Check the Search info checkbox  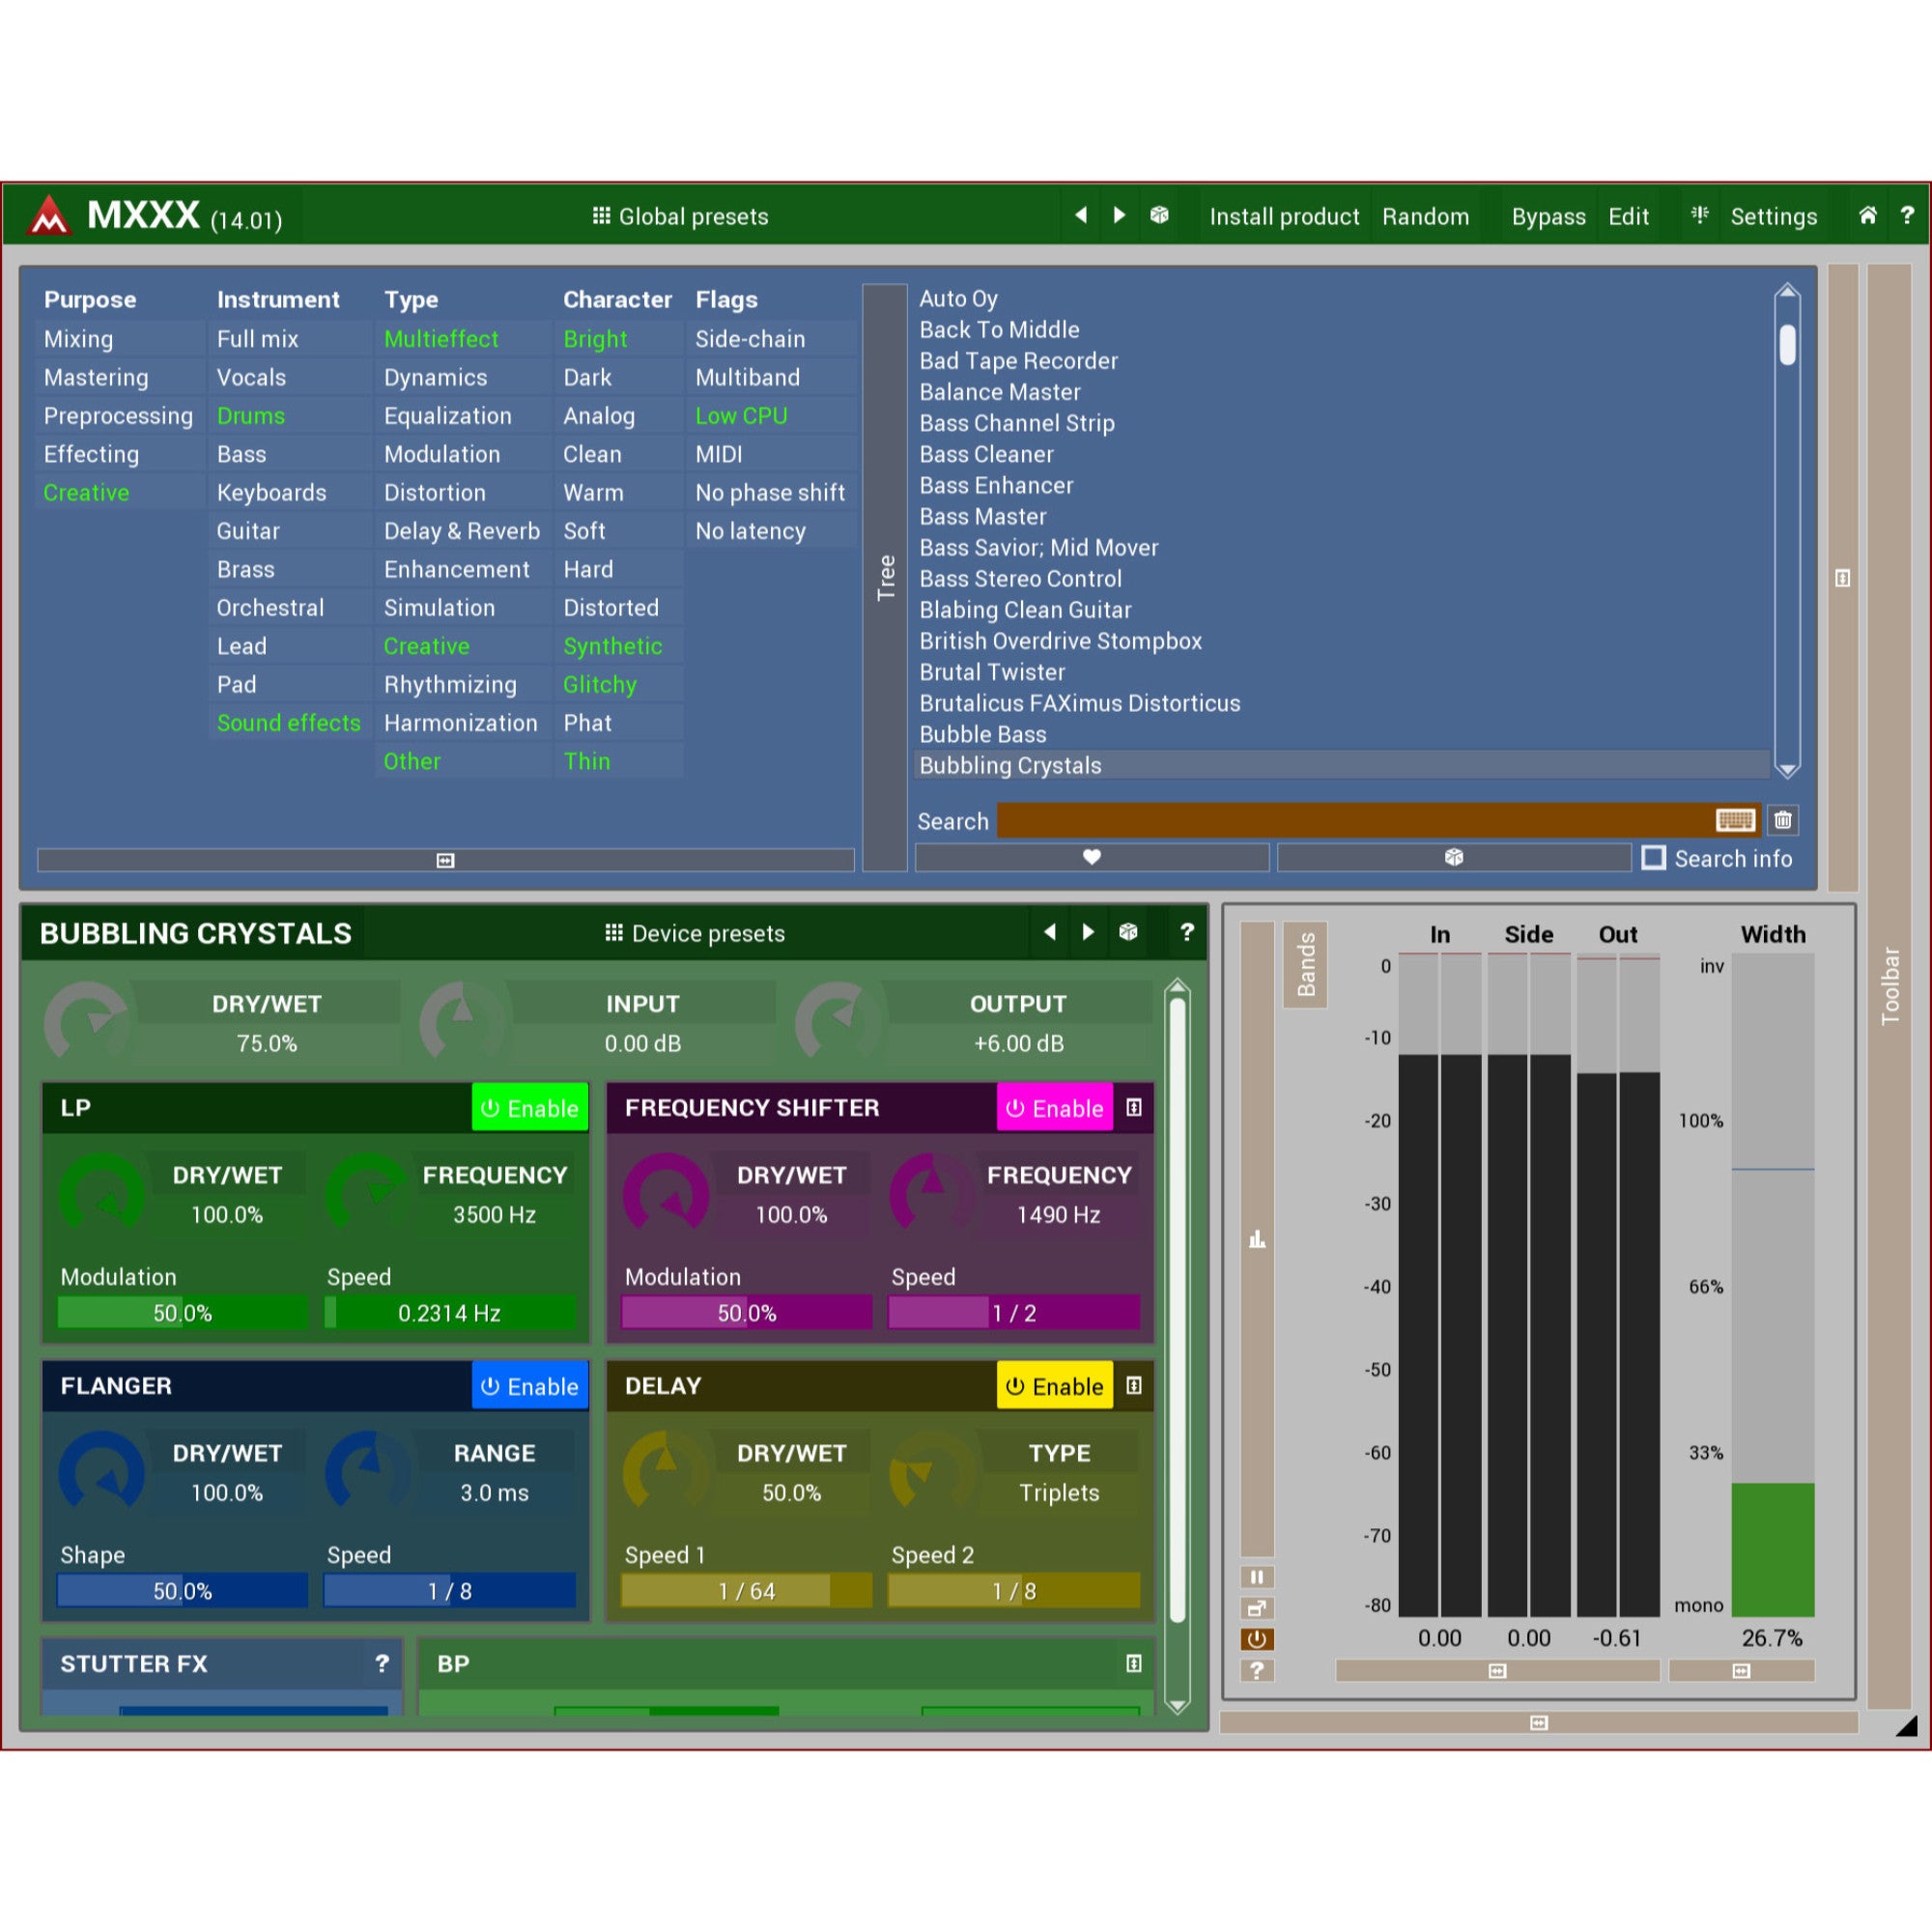coord(1654,857)
